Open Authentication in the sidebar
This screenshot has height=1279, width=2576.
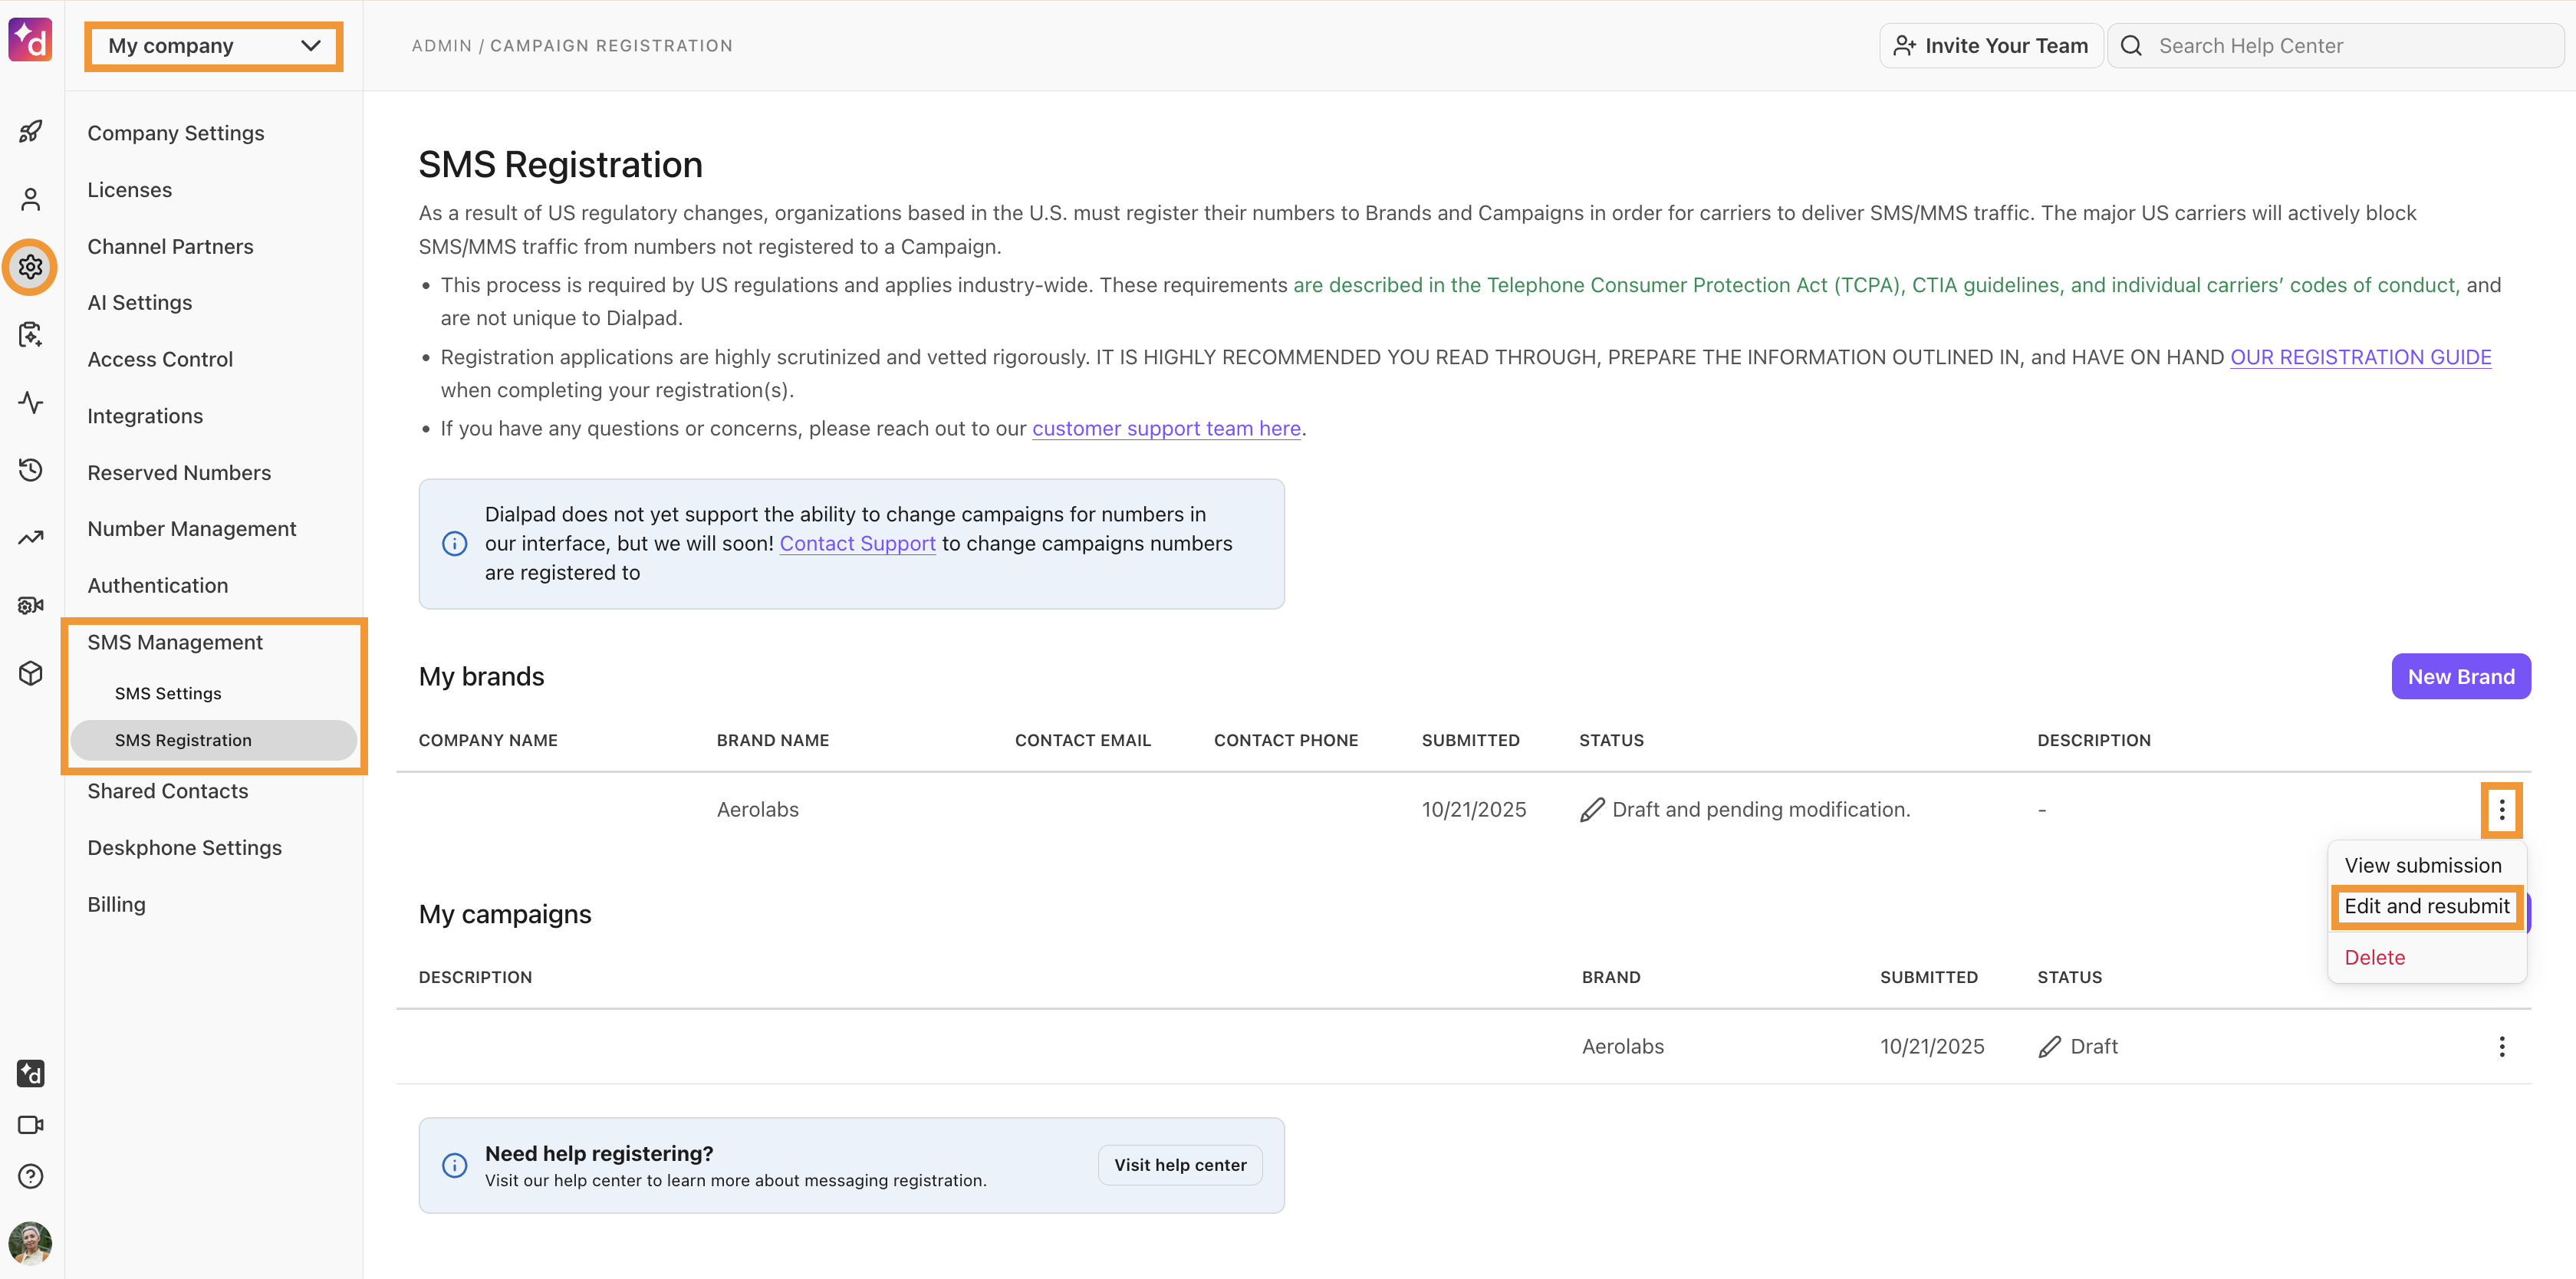(158, 585)
